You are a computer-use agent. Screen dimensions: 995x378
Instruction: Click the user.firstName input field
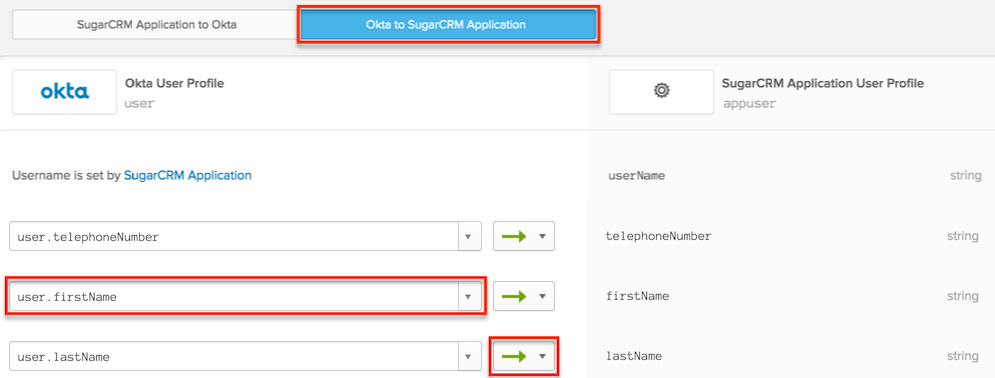[234, 296]
